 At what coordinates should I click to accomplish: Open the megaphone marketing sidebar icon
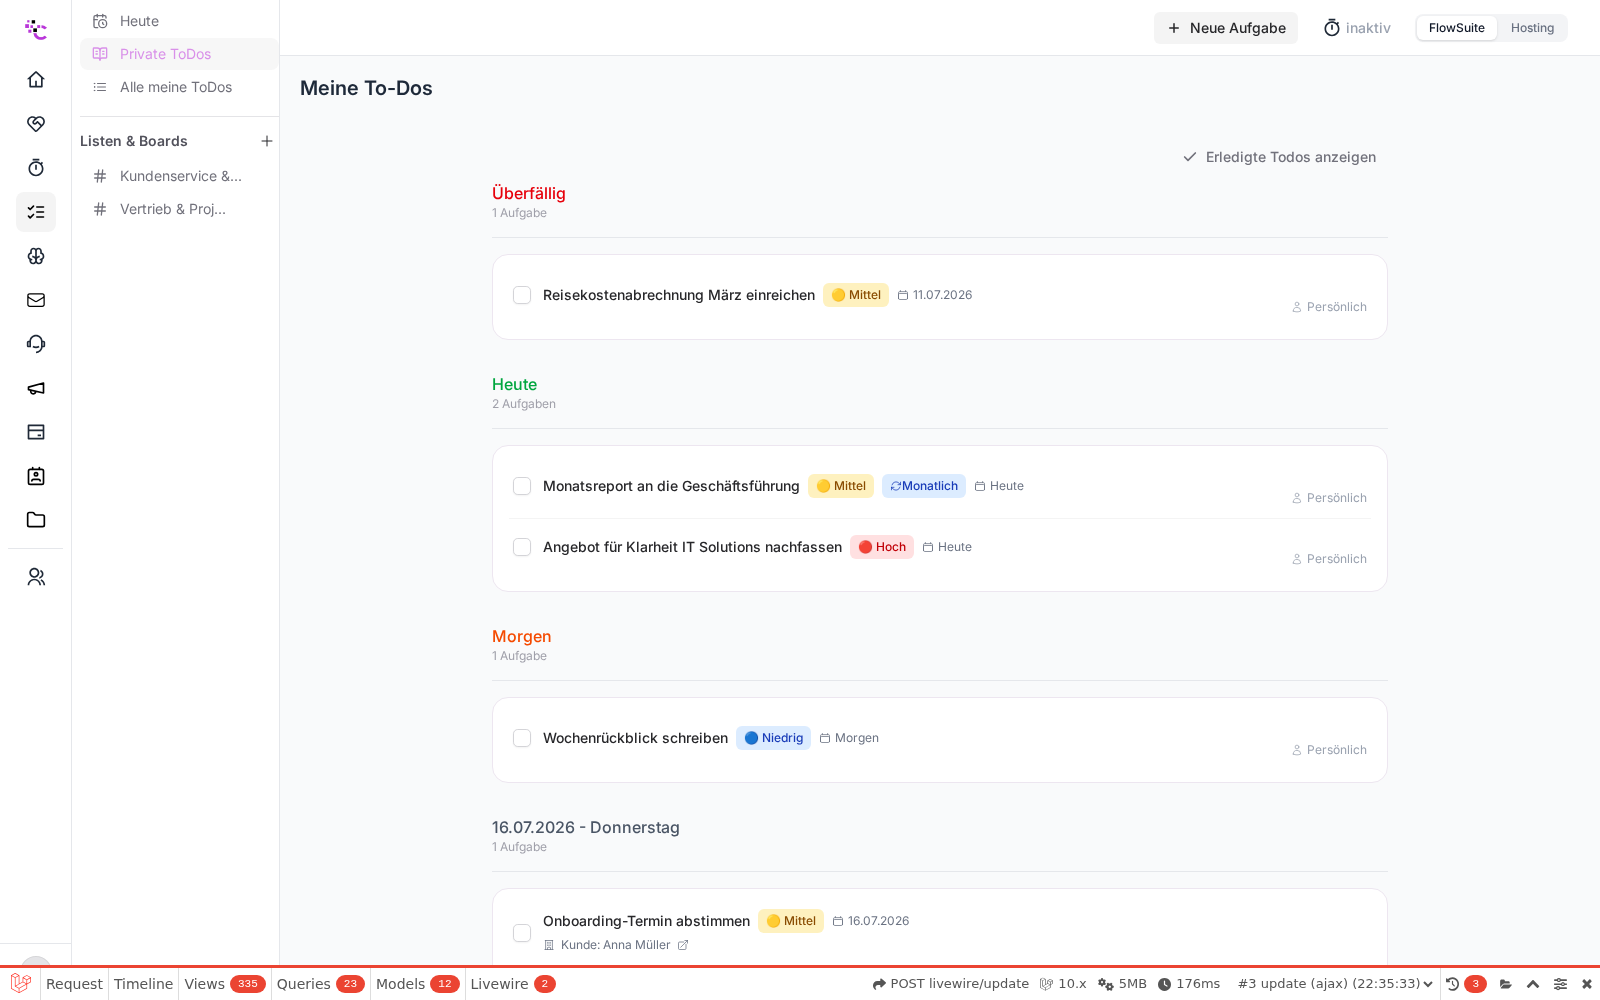click(36, 388)
